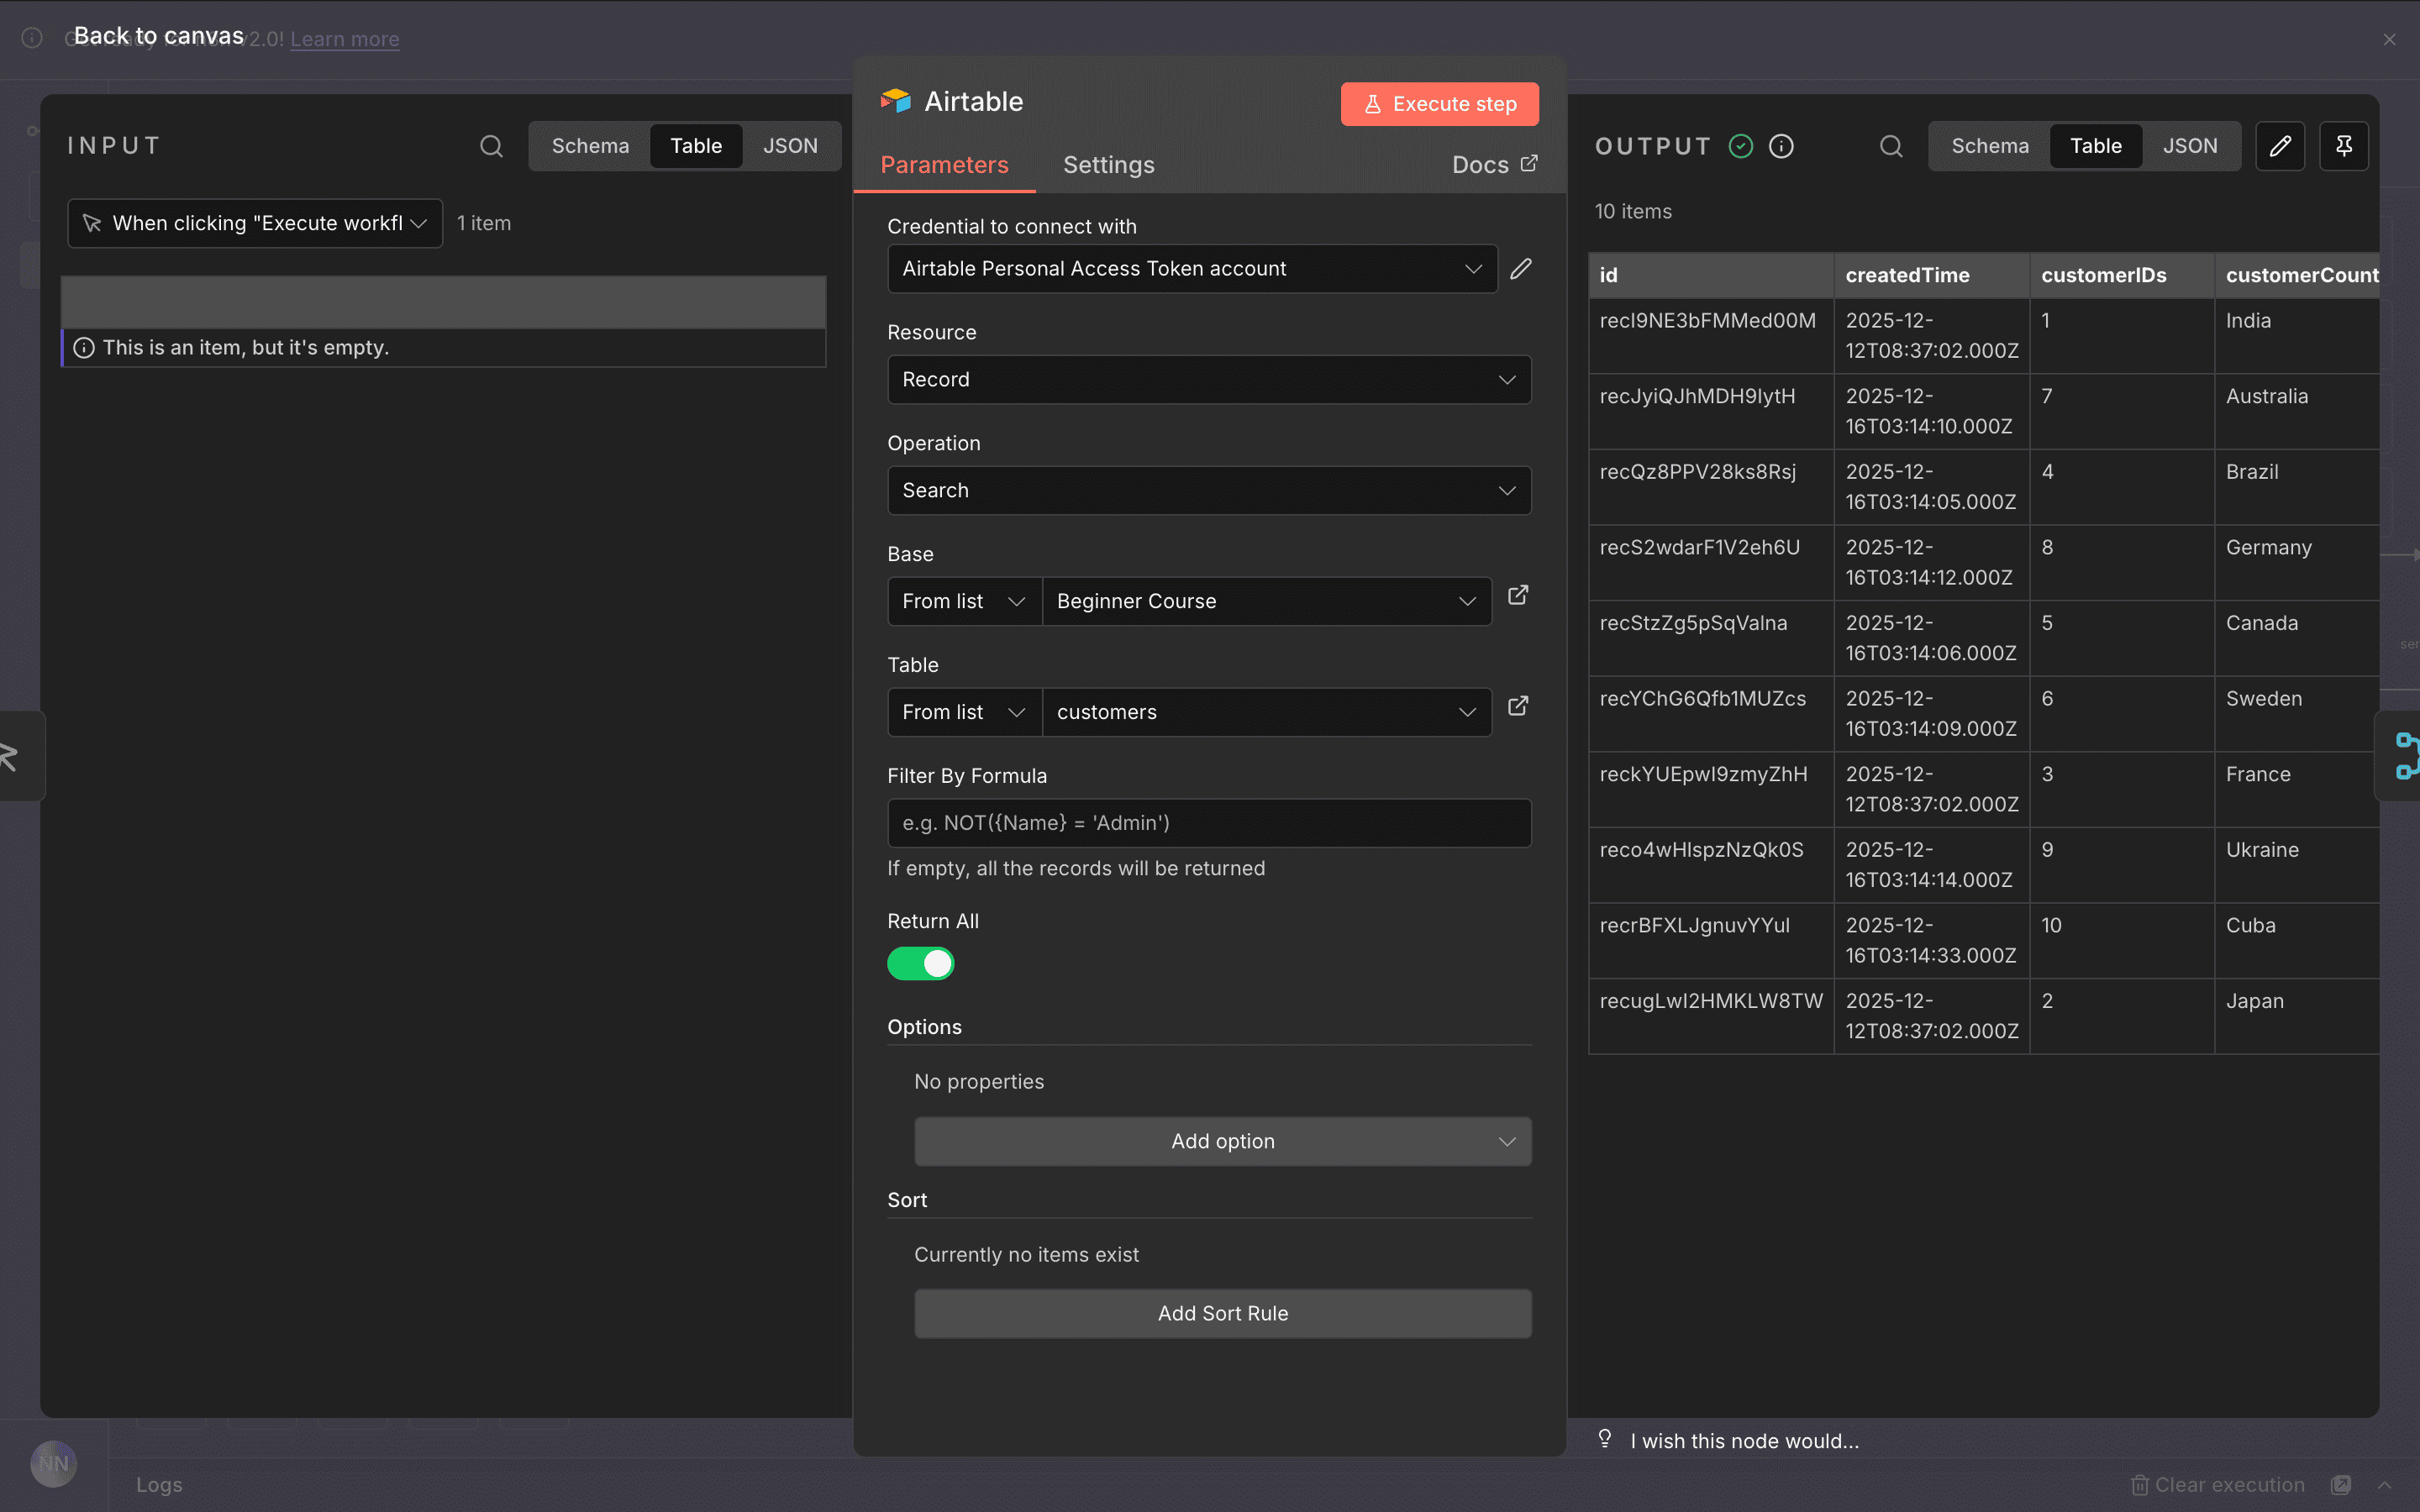Open the Base mode From list dropdown
The width and height of the screenshot is (2420, 1512).
(x=964, y=602)
